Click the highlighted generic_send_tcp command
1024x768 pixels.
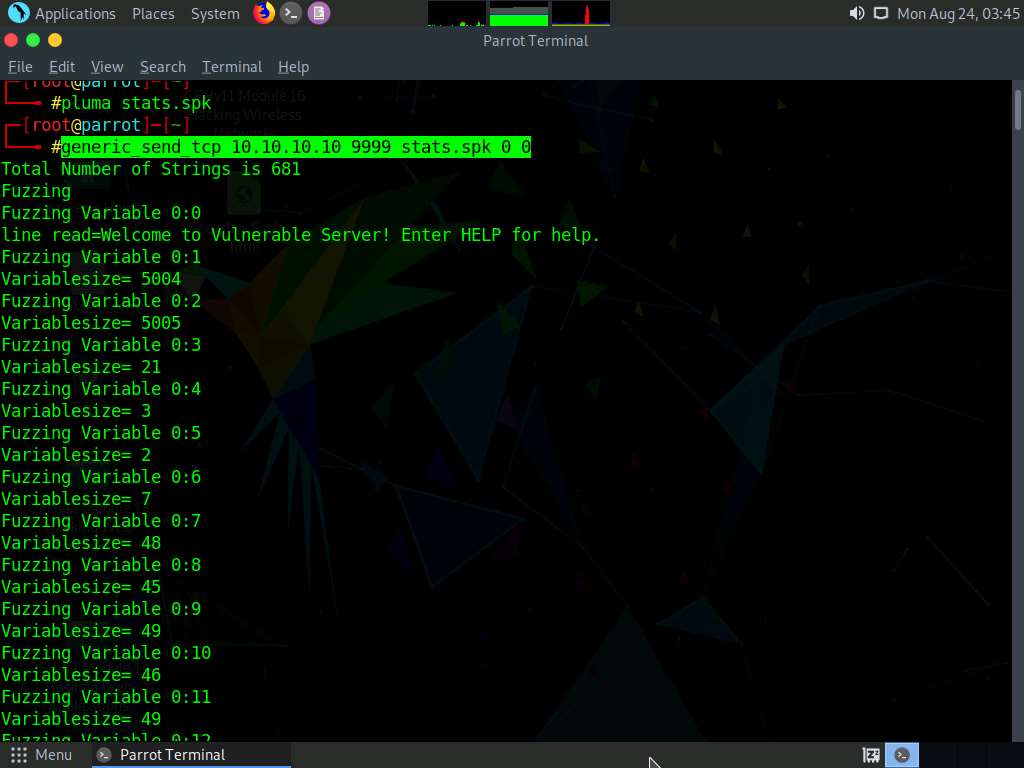point(296,147)
